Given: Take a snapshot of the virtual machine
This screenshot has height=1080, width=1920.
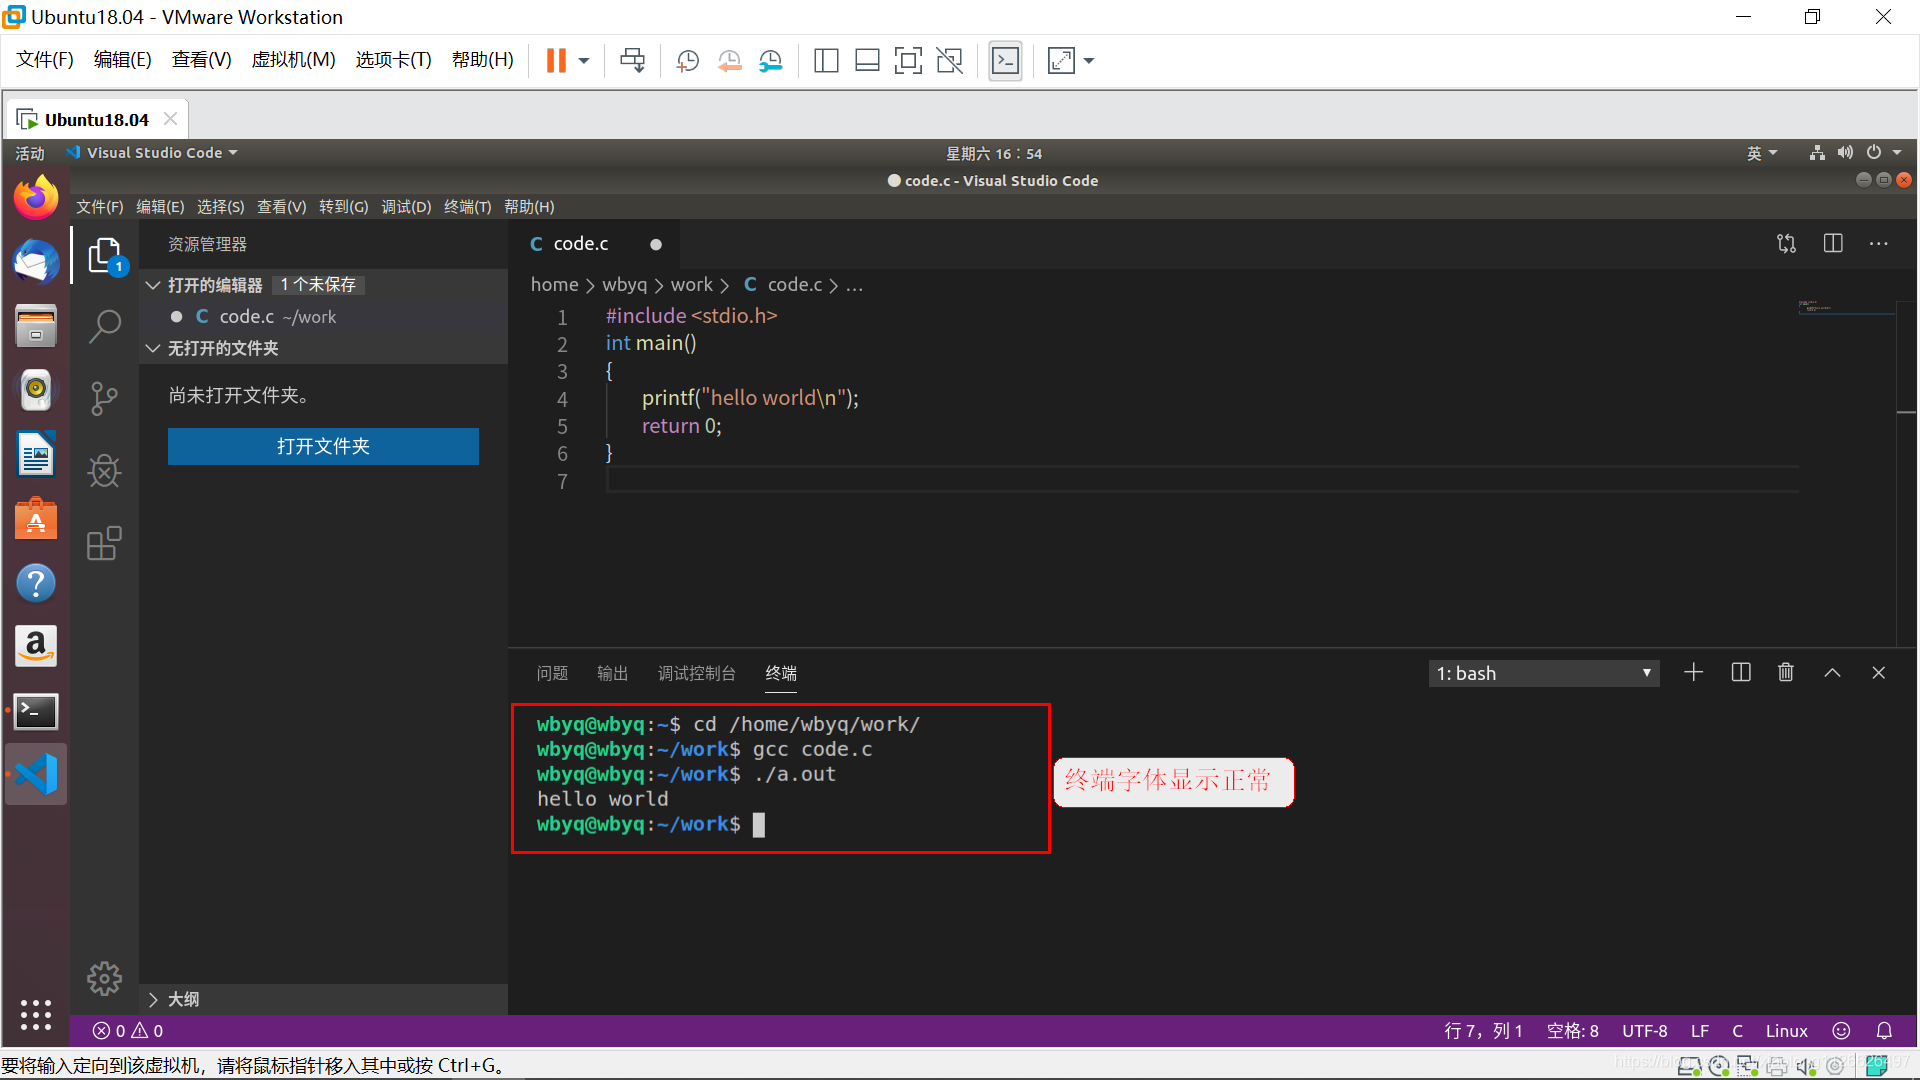Looking at the screenshot, I should [x=687, y=60].
